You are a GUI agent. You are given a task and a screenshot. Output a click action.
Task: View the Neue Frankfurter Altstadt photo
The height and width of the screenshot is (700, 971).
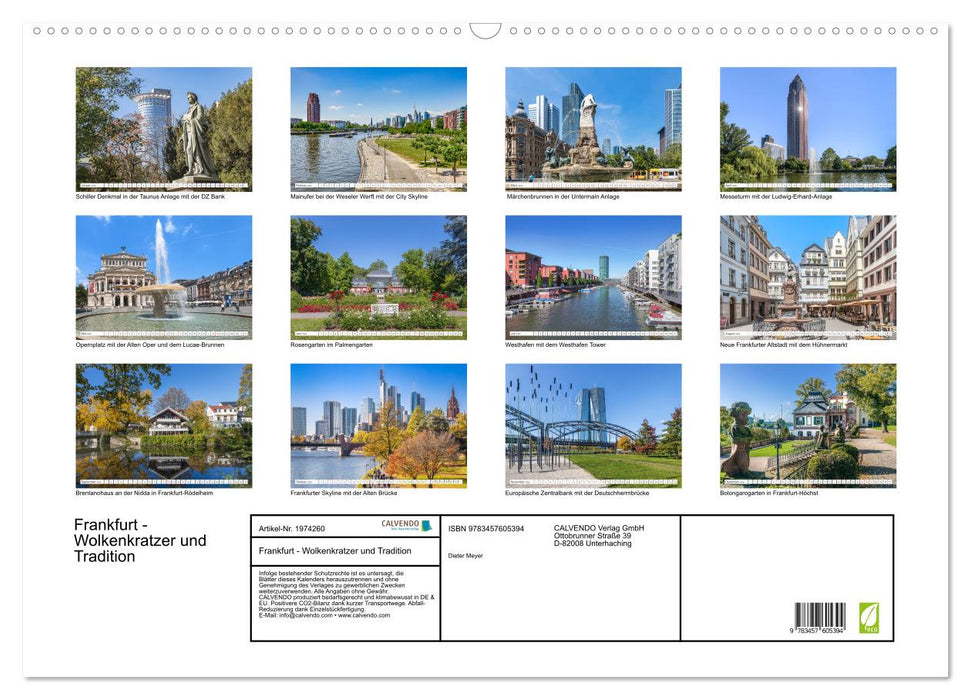pyautogui.click(x=807, y=277)
